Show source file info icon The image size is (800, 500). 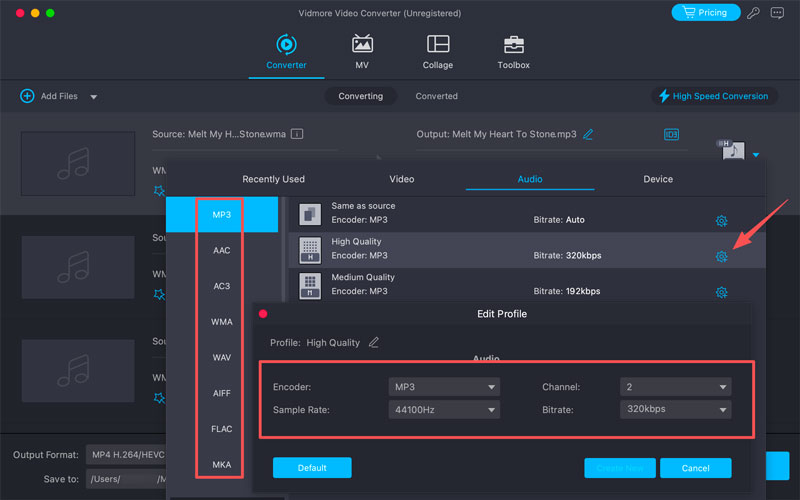click(x=297, y=134)
